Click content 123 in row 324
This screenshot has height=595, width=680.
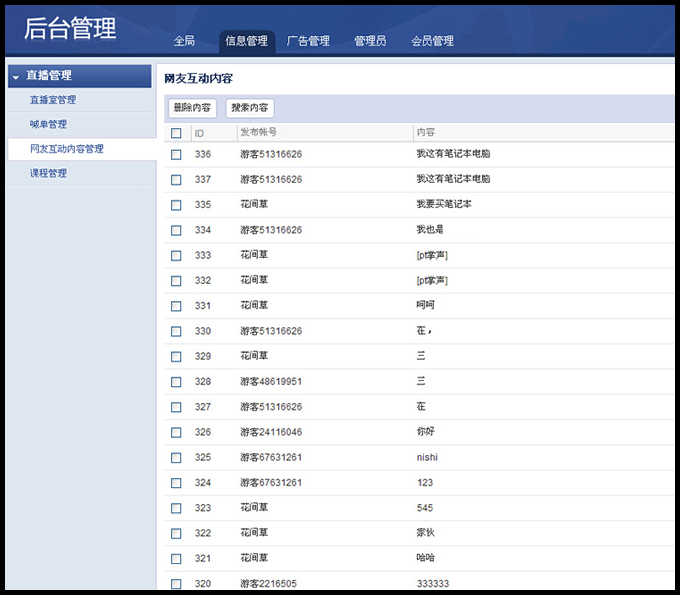(x=425, y=483)
